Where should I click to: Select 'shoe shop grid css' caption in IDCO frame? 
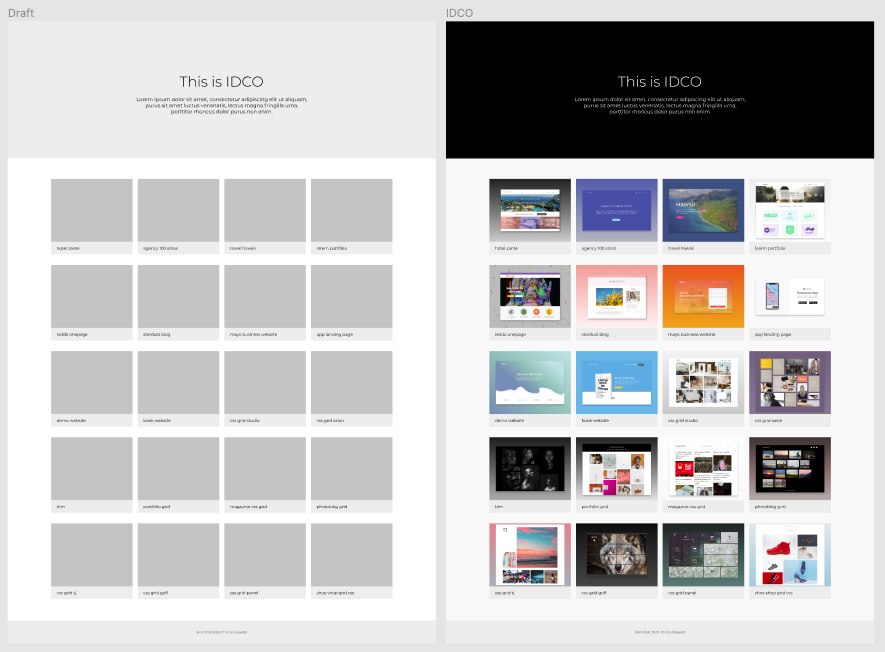pyautogui.click(x=774, y=593)
